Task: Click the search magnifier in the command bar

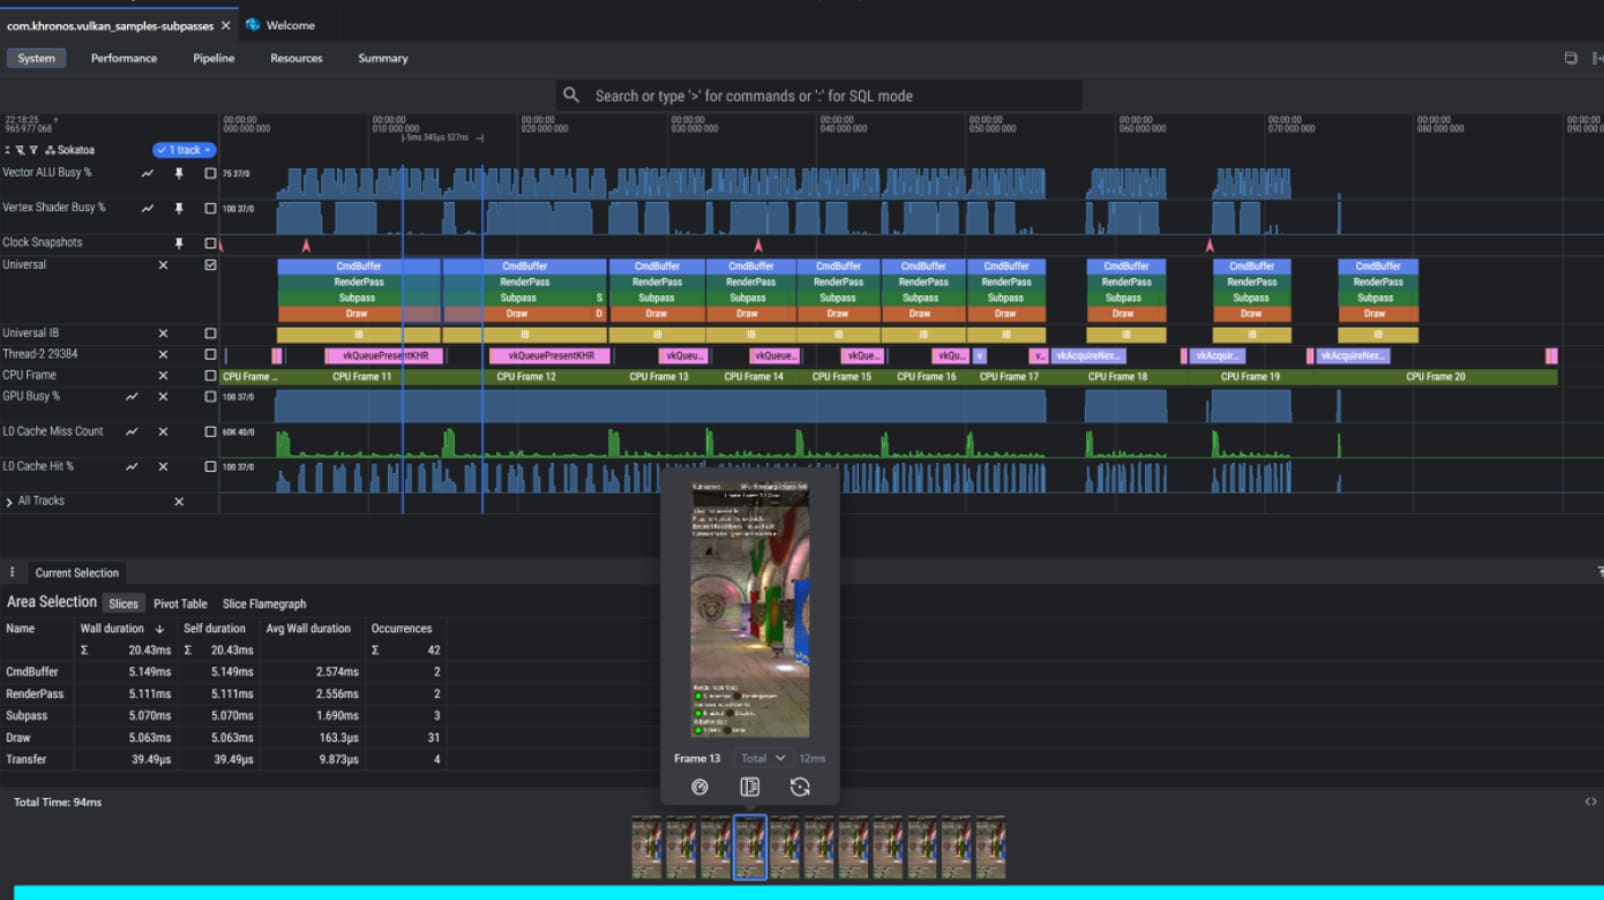Action: [x=571, y=95]
